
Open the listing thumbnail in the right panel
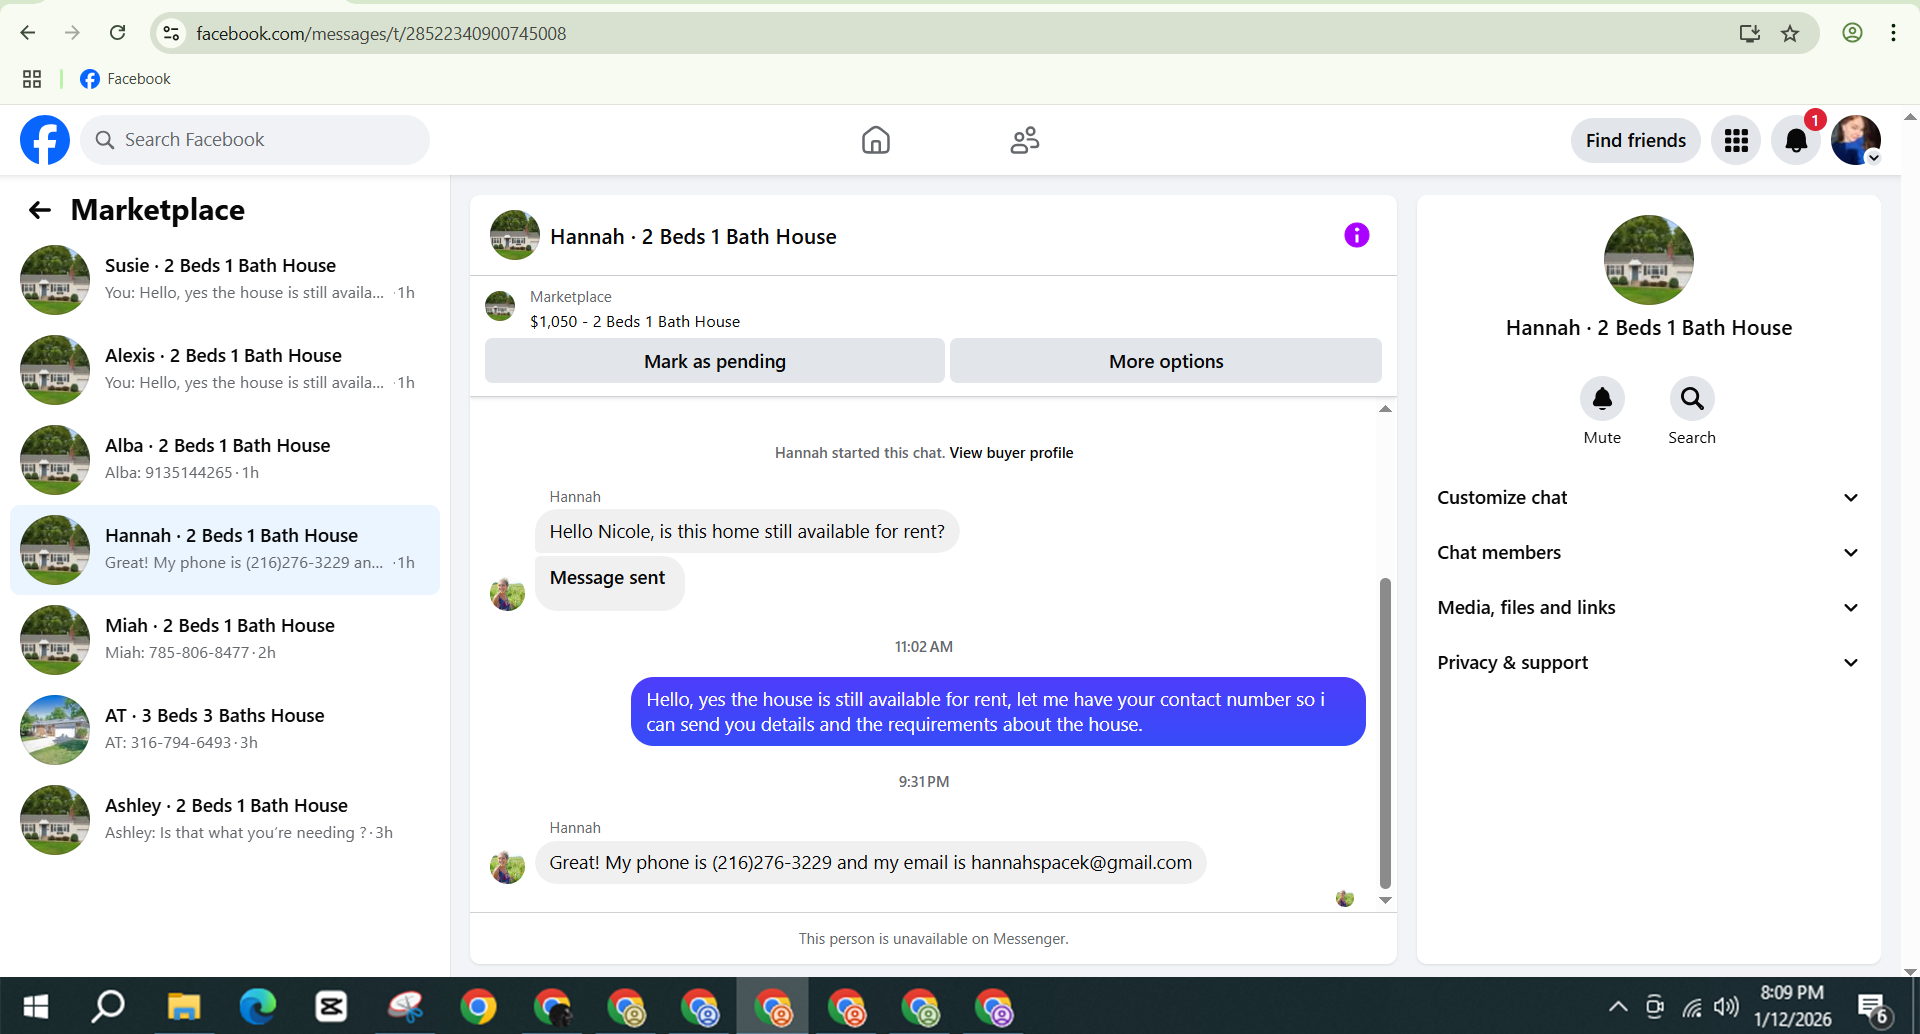[x=1649, y=260]
